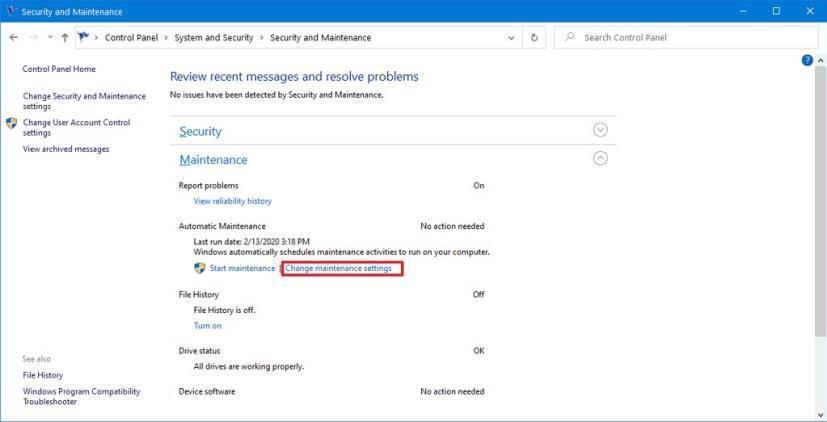Click the Maintenance section heading

point(213,160)
